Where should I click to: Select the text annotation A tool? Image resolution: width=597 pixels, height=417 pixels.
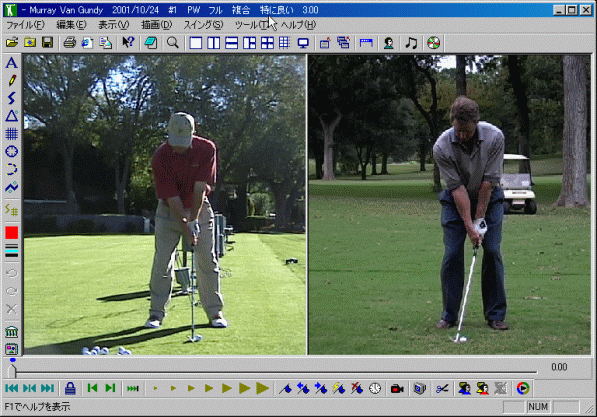11,62
